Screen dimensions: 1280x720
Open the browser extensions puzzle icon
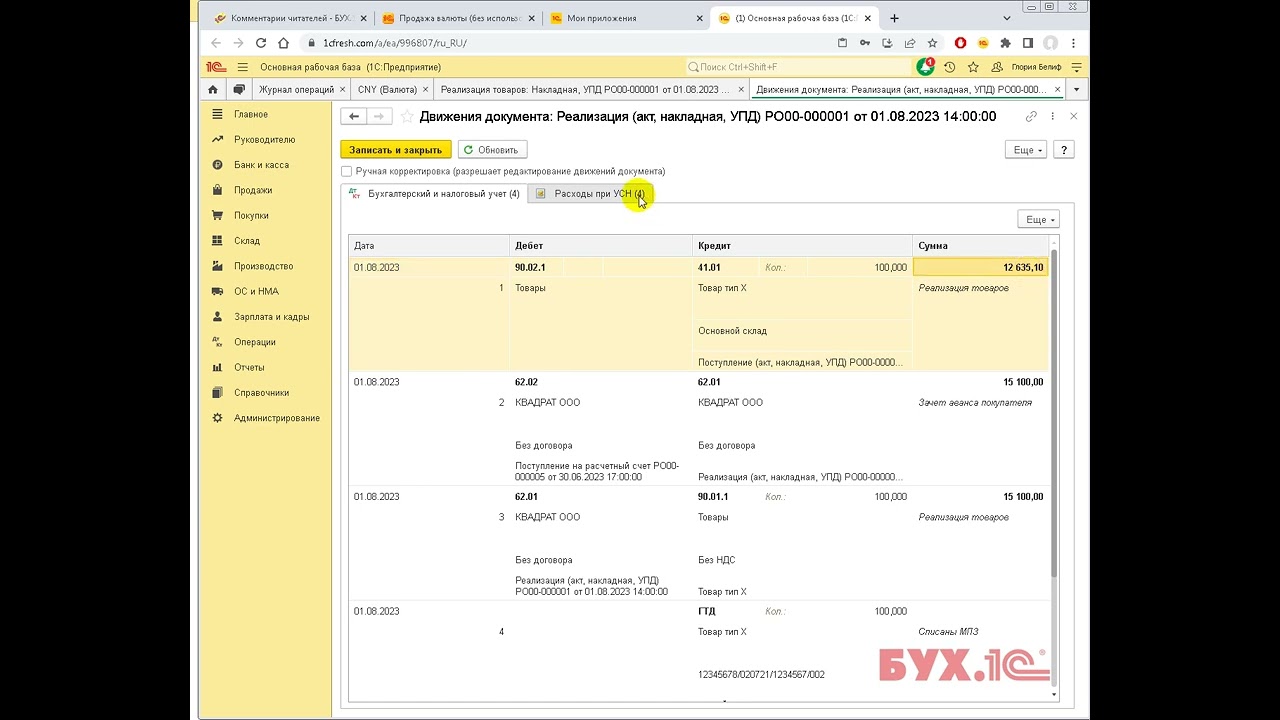[x=1005, y=43]
